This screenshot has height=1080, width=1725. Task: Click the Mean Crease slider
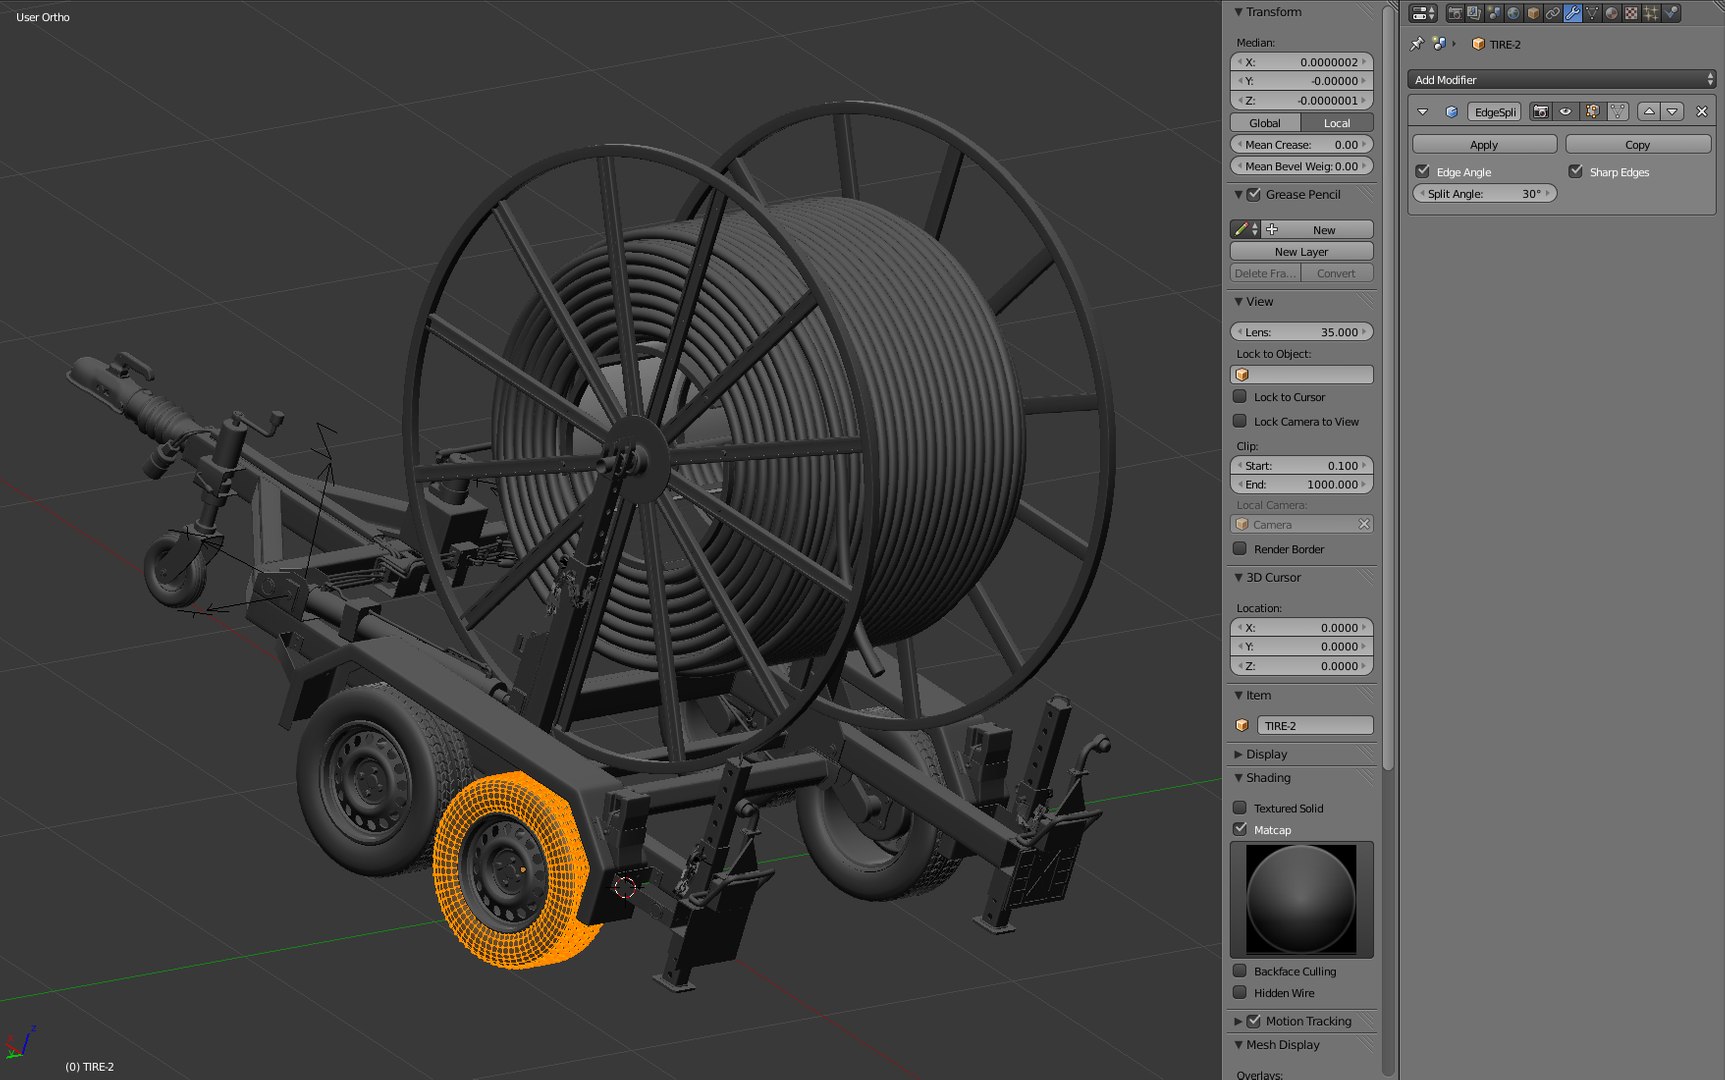click(x=1302, y=145)
